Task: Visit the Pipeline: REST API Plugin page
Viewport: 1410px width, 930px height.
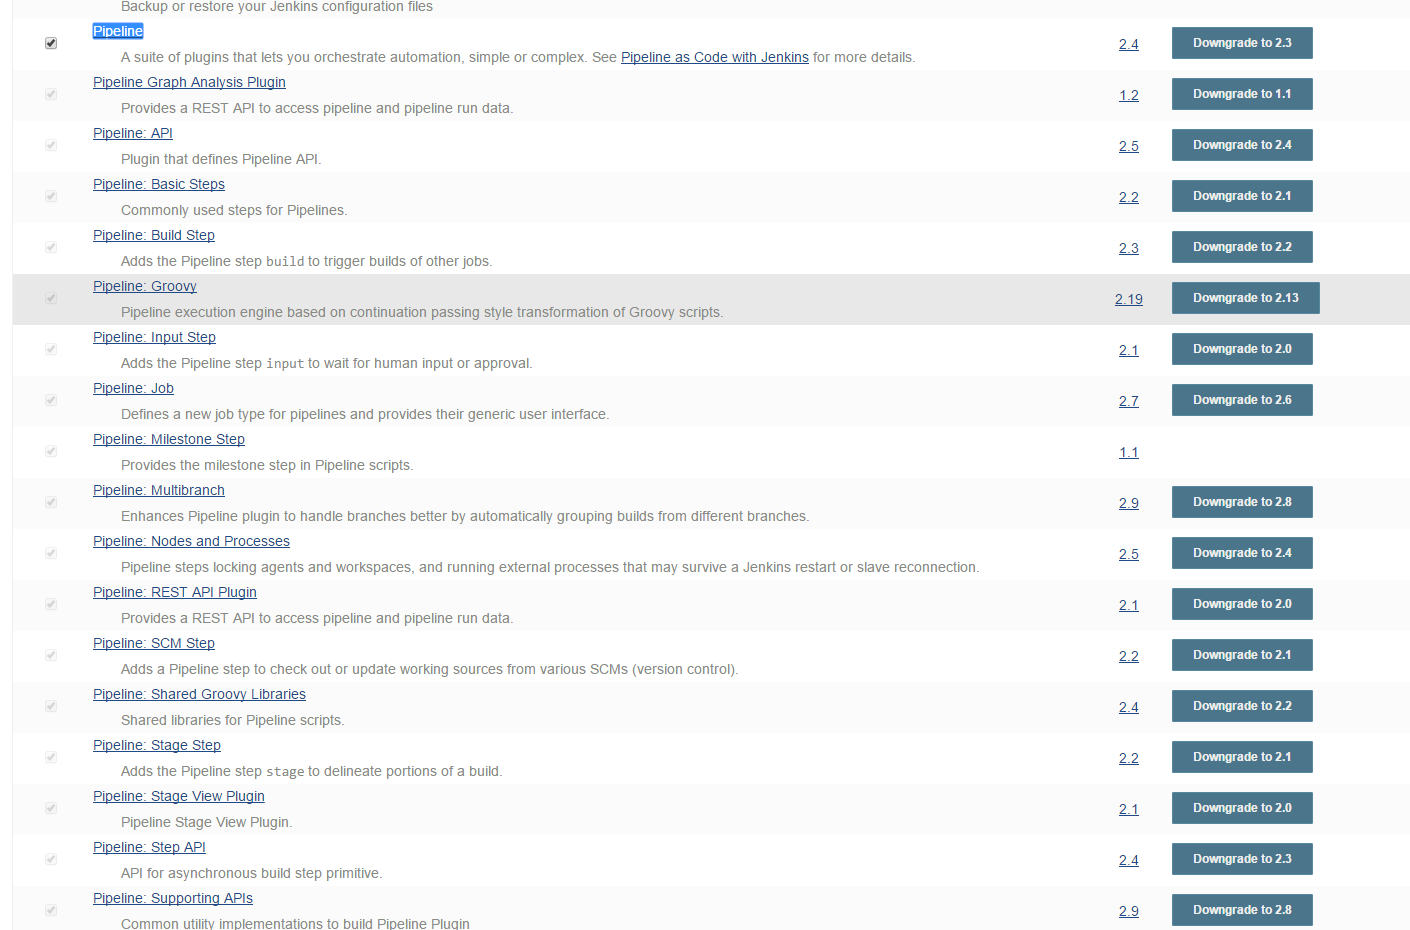Action: point(174,592)
